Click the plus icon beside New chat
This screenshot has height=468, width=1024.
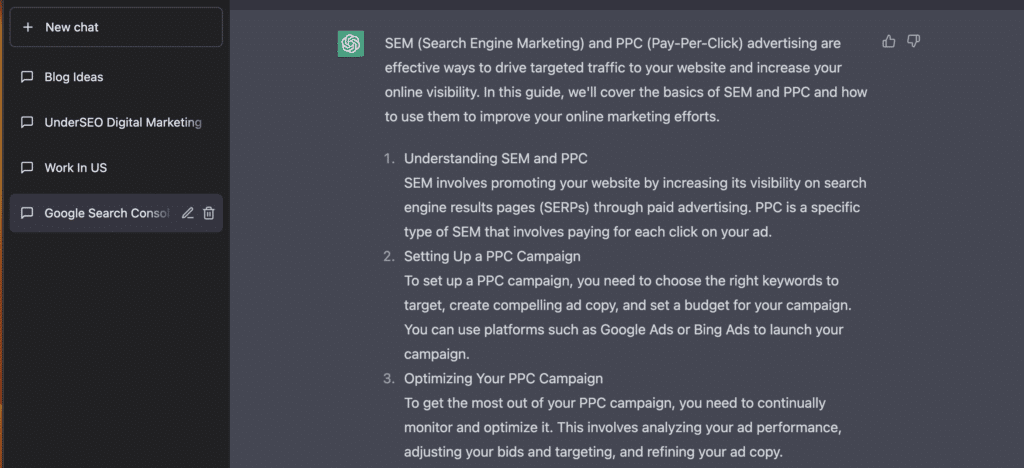click(x=27, y=27)
